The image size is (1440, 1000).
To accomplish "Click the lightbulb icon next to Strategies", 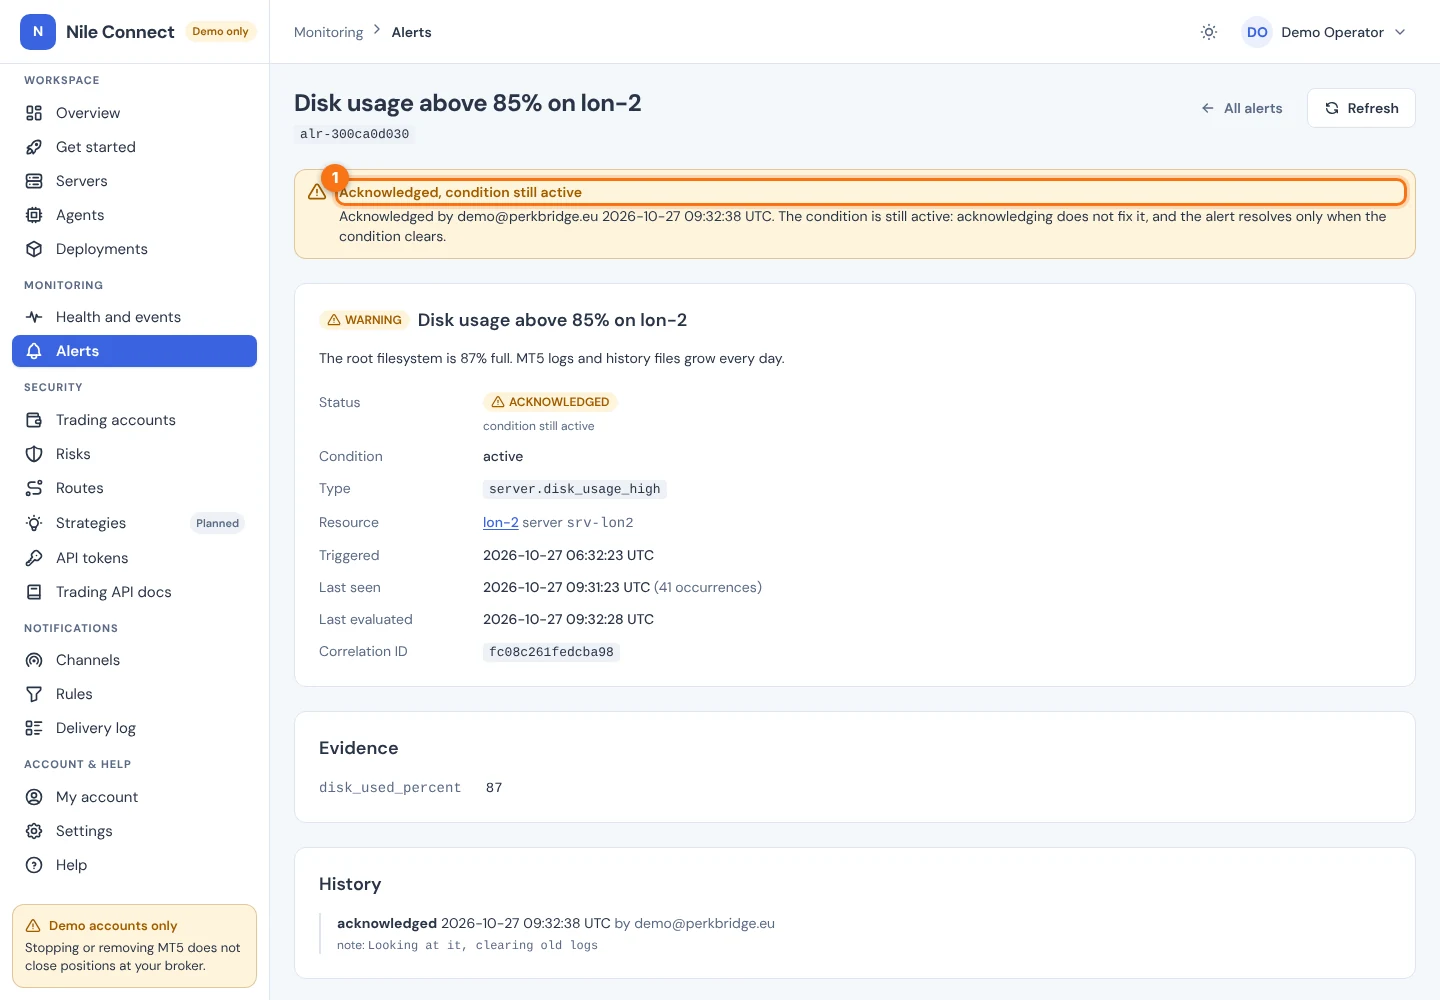I will (x=34, y=523).
